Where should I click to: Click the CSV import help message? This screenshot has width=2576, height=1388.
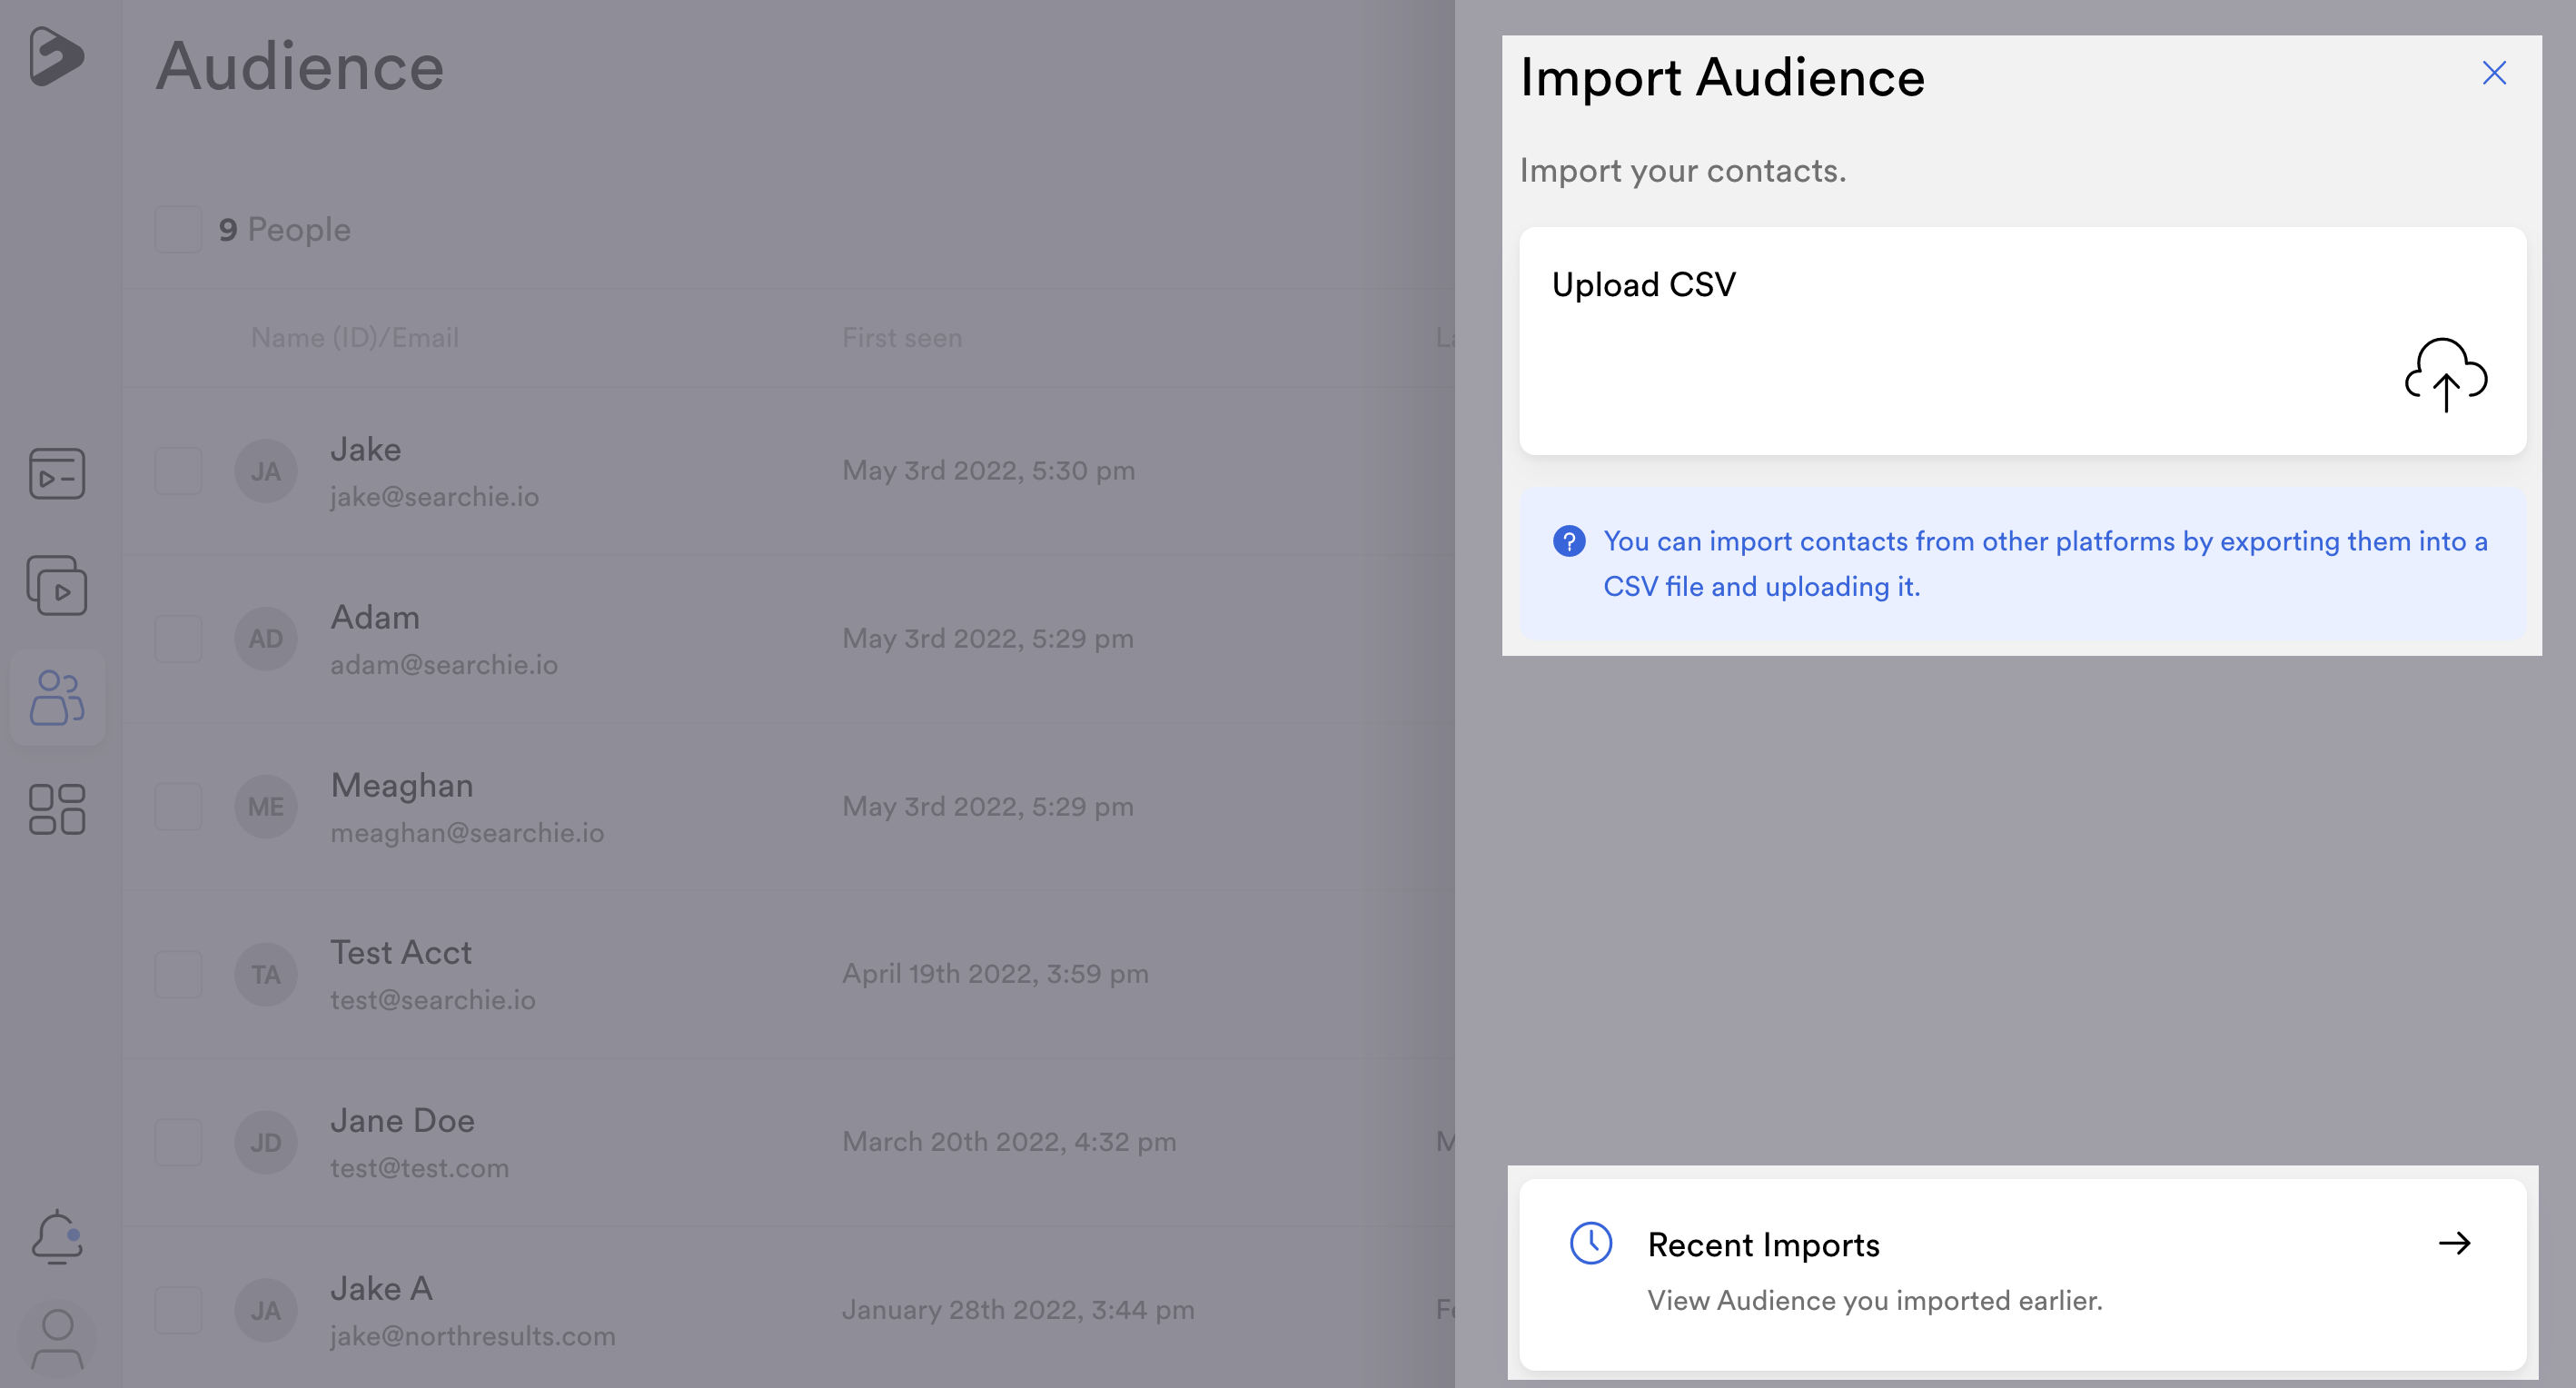[2022, 564]
